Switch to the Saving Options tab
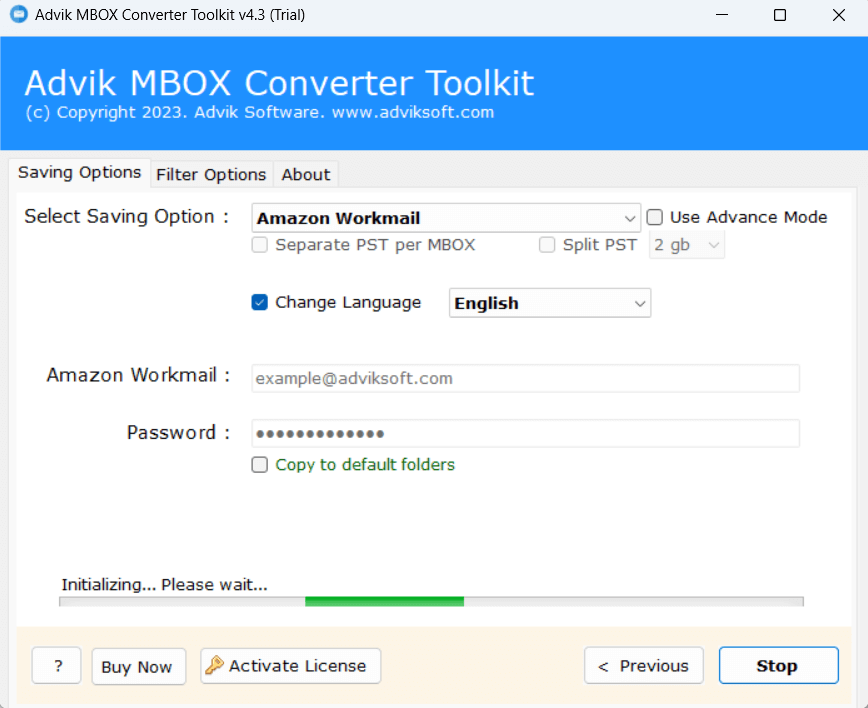Screen dimensions: 868x708 tap(80, 173)
